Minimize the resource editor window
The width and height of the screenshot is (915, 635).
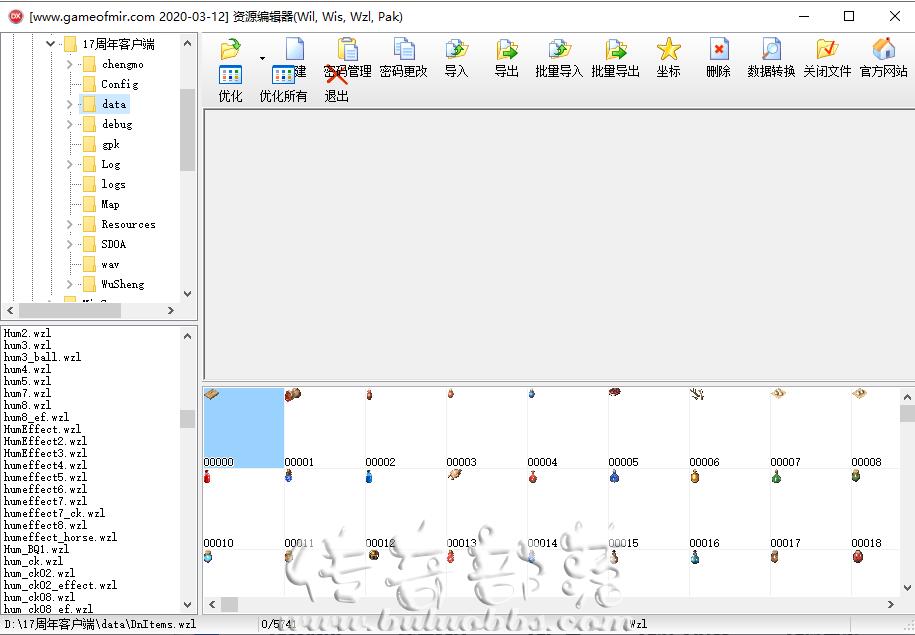click(x=804, y=16)
